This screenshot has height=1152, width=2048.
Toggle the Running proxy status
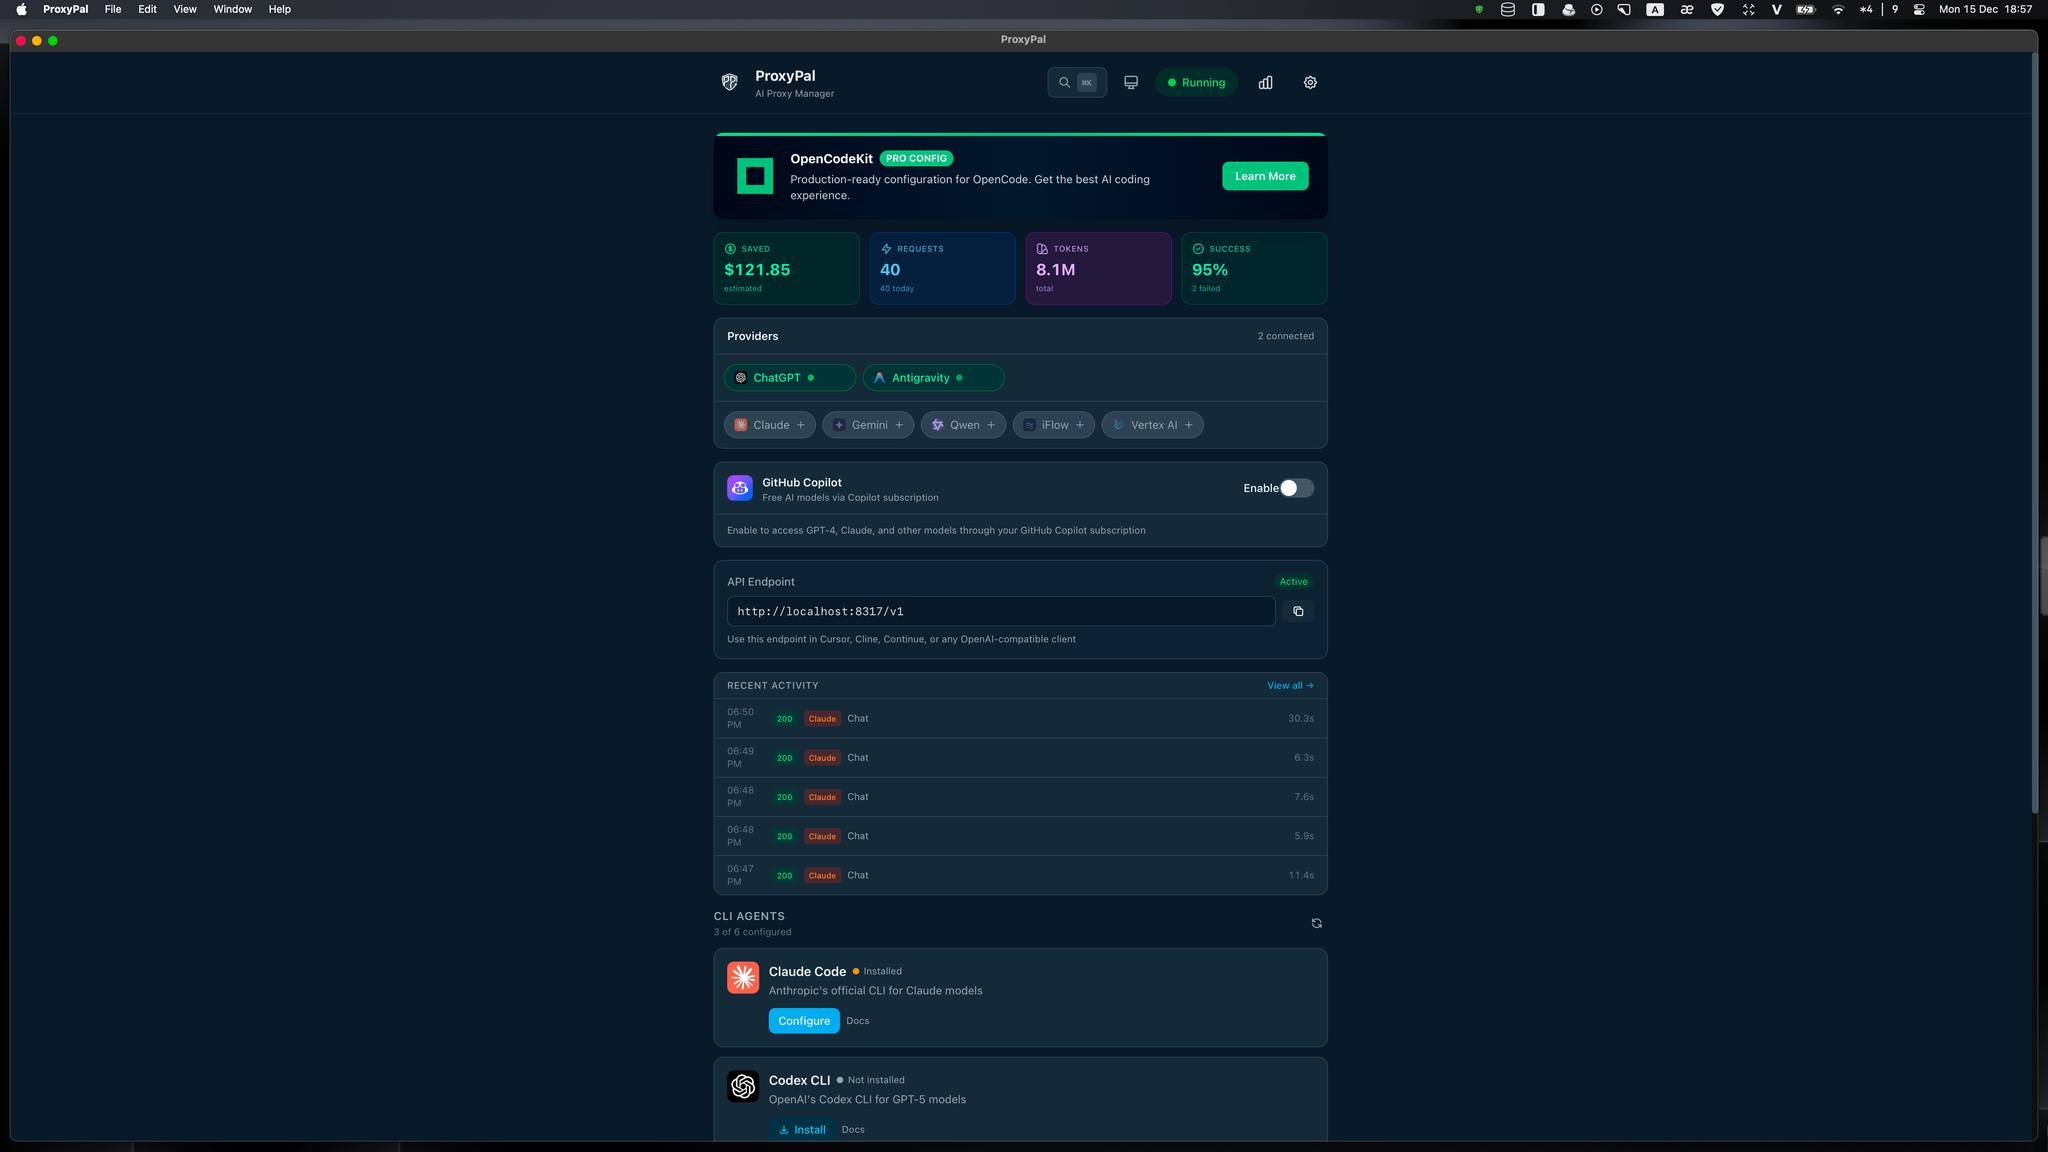[x=1196, y=83]
